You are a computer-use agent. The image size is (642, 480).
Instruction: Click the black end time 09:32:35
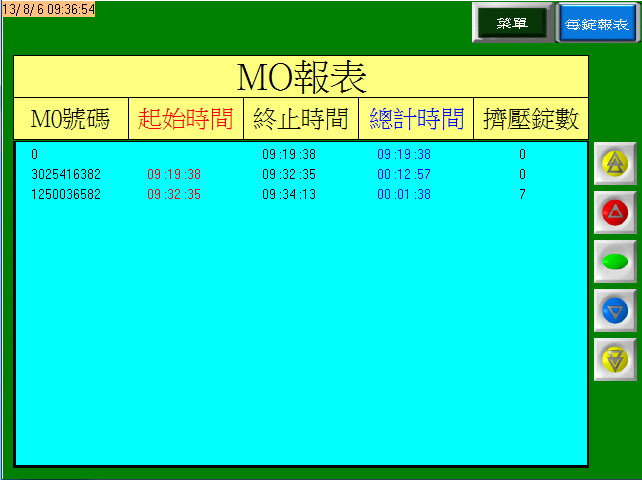pyautogui.click(x=289, y=174)
